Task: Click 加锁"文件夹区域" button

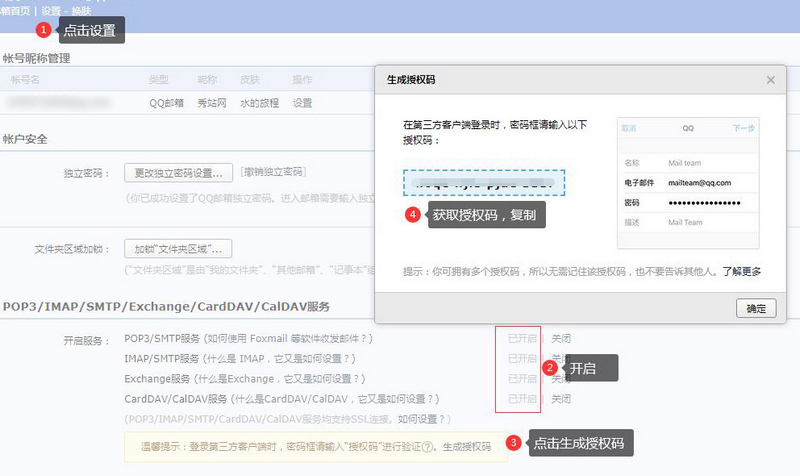Action: point(179,248)
